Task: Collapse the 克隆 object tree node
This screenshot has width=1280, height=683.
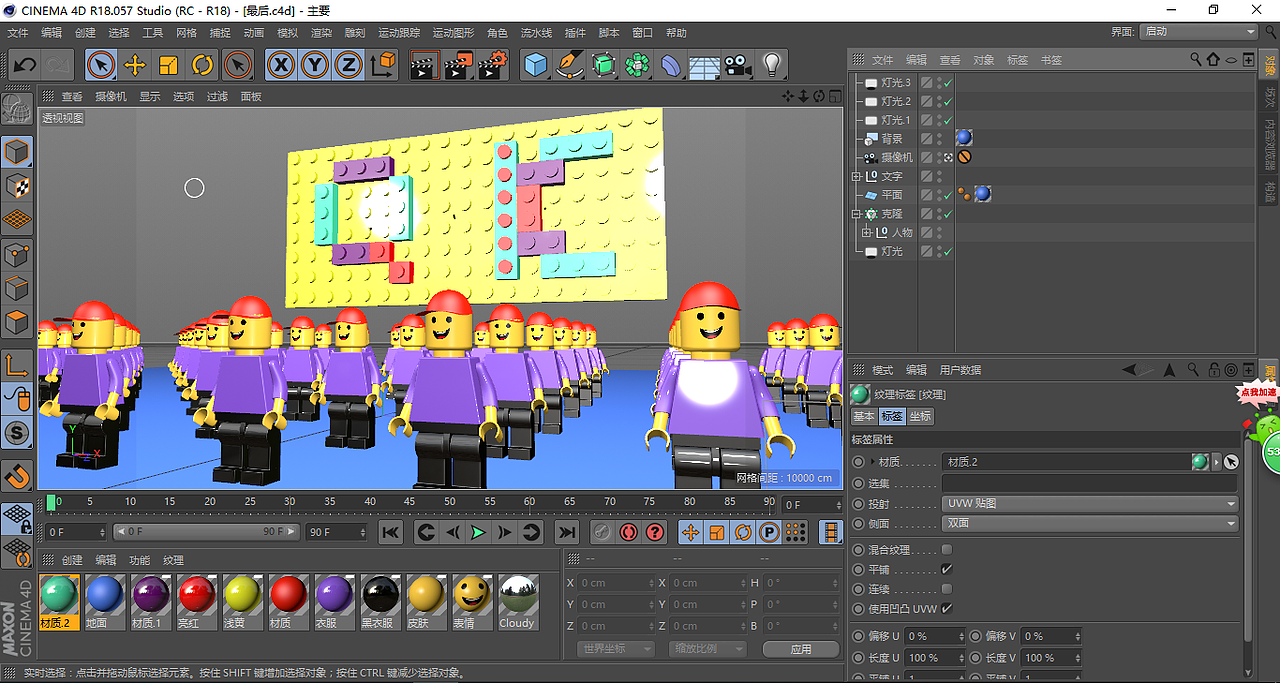Action: coord(857,214)
